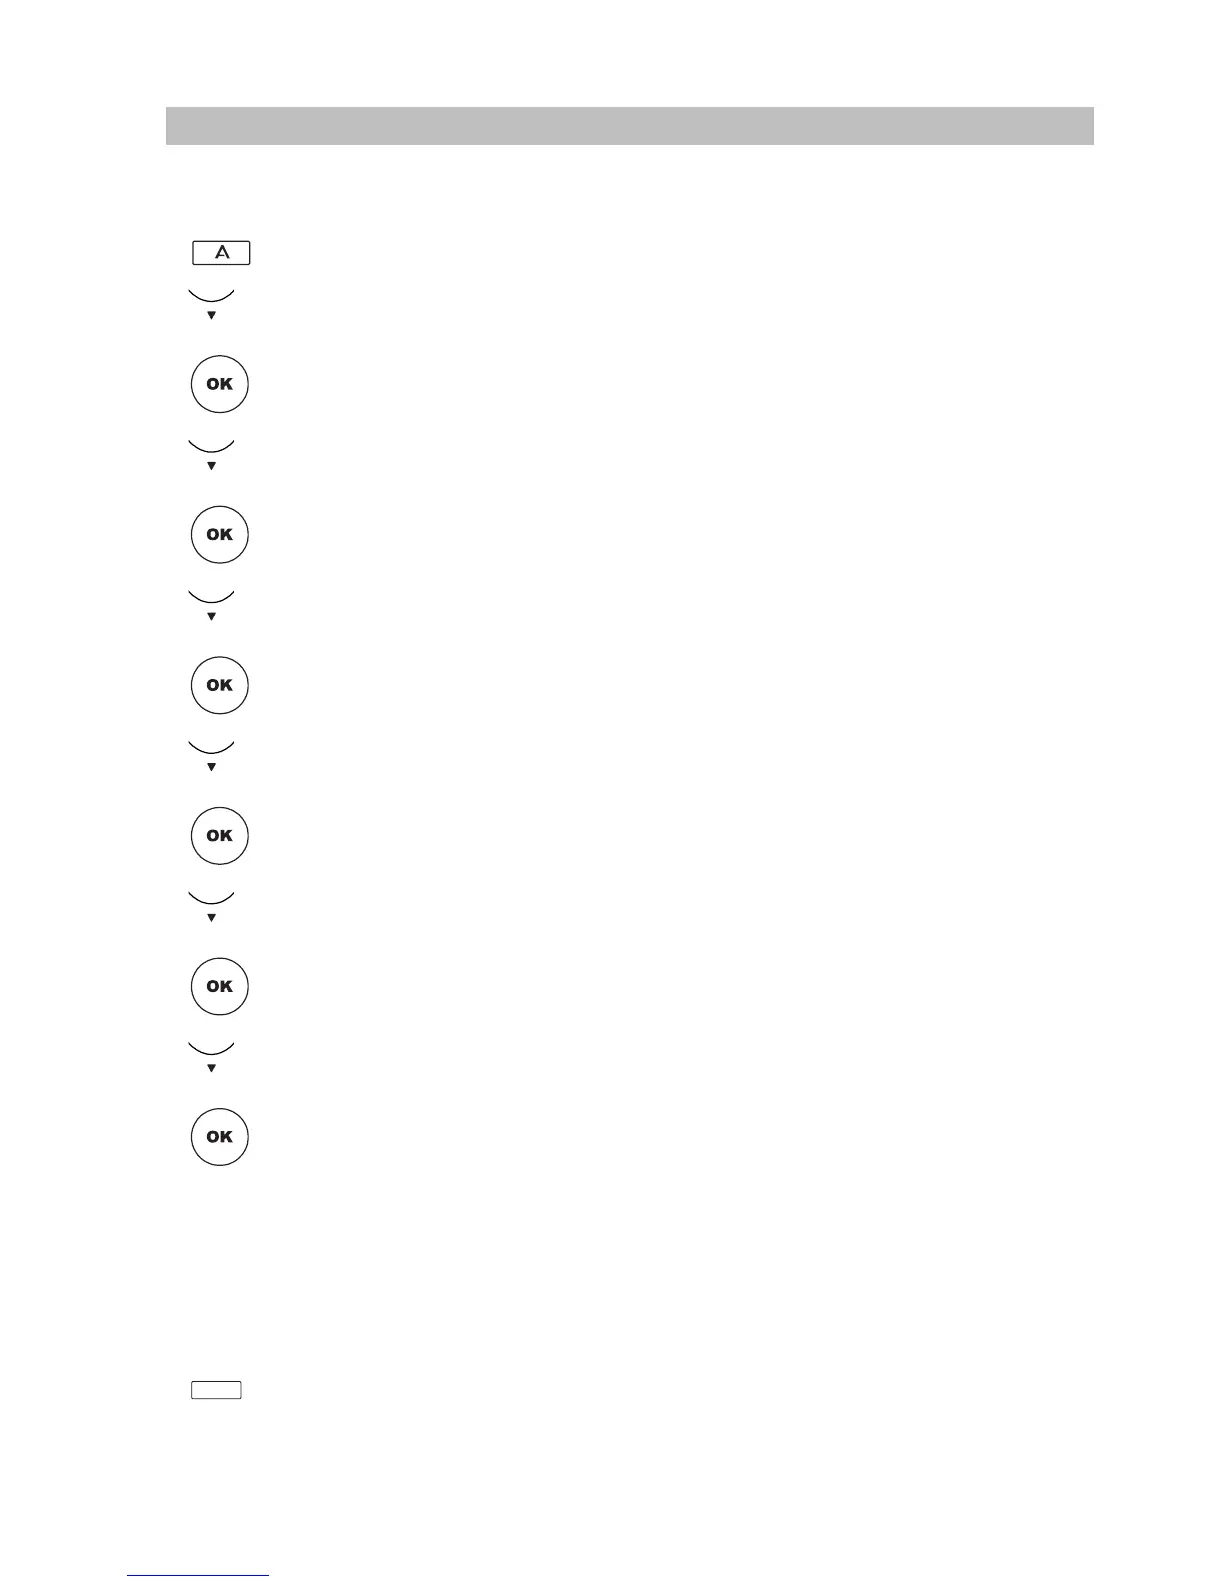Screen dimensions: 1224x1584
Task: Click the fourth down-arrow navigation key
Action: coord(211,756)
